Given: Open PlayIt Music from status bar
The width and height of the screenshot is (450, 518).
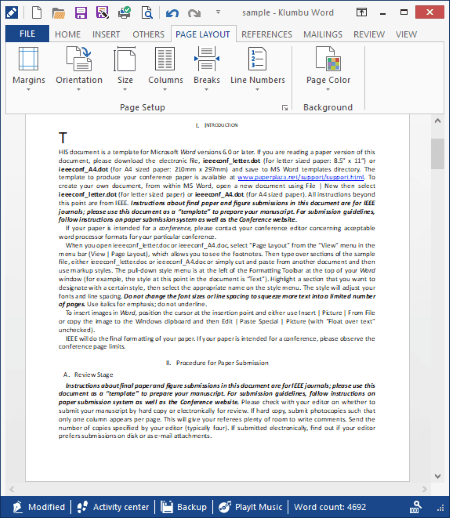Looking at the screenshot, I should 251,507.
